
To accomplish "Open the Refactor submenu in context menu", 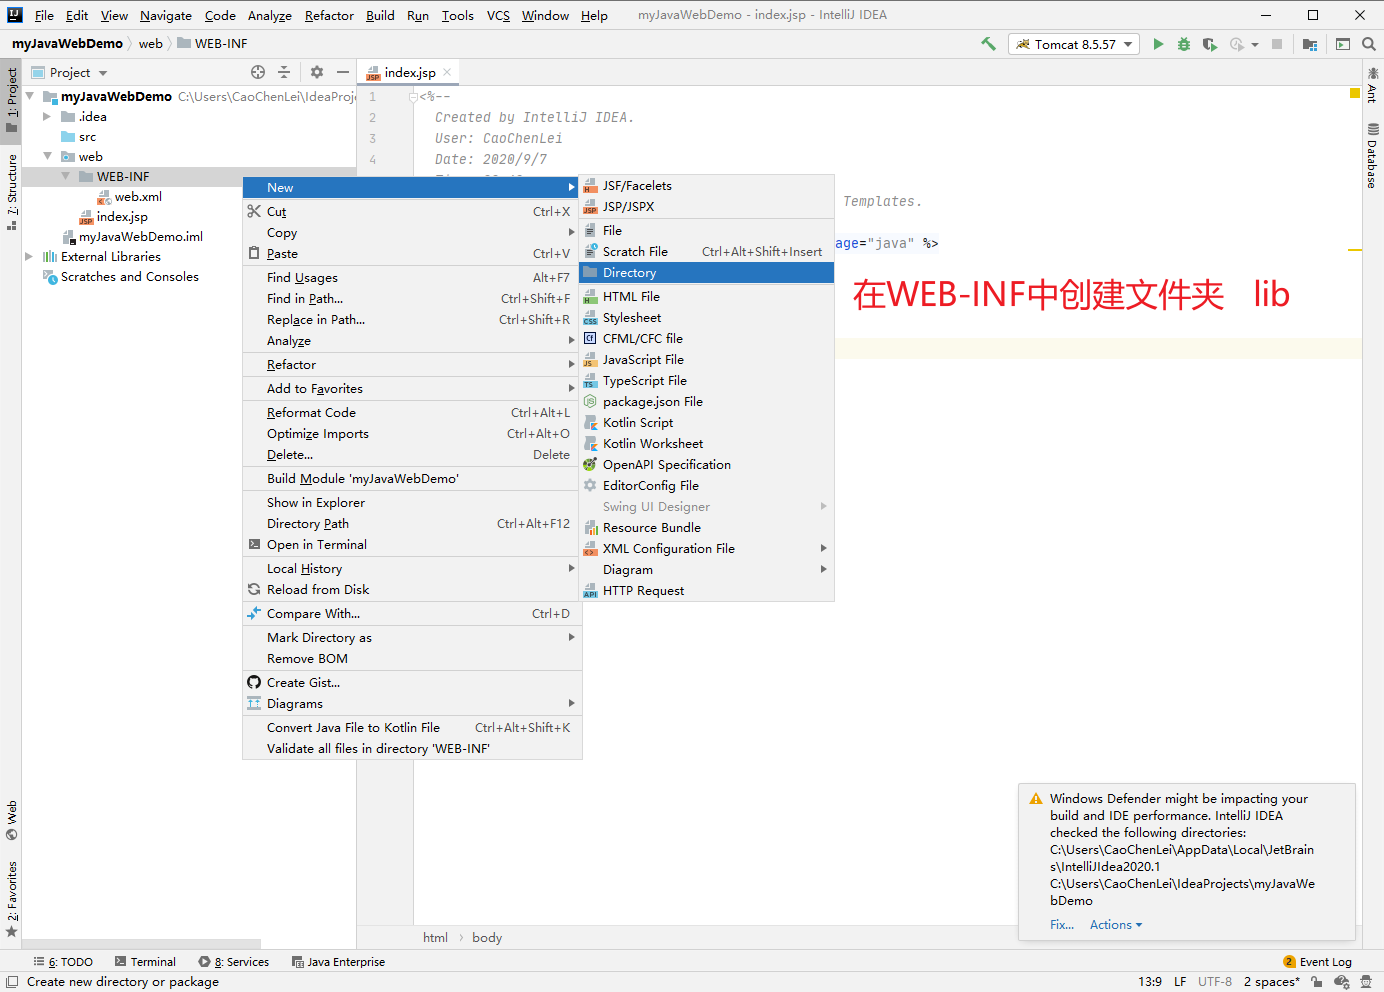I will [x=412, y=365].
